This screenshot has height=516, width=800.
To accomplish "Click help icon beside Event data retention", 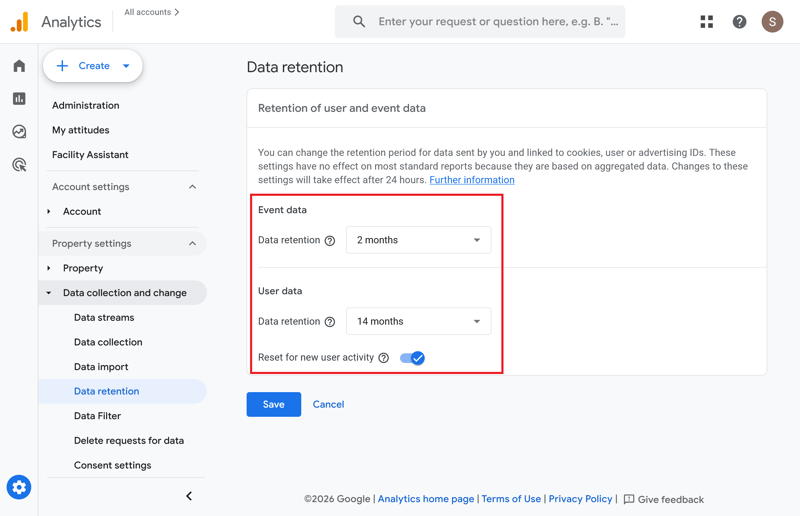I will [x=330, y=241].
